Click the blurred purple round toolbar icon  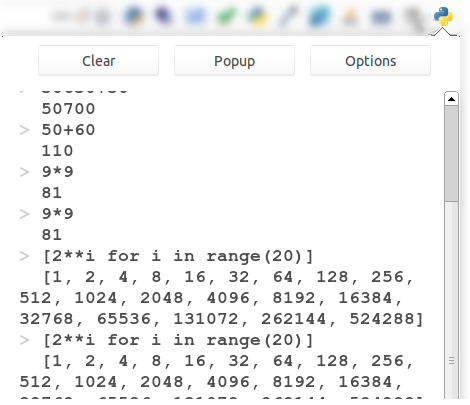point(163,15)
